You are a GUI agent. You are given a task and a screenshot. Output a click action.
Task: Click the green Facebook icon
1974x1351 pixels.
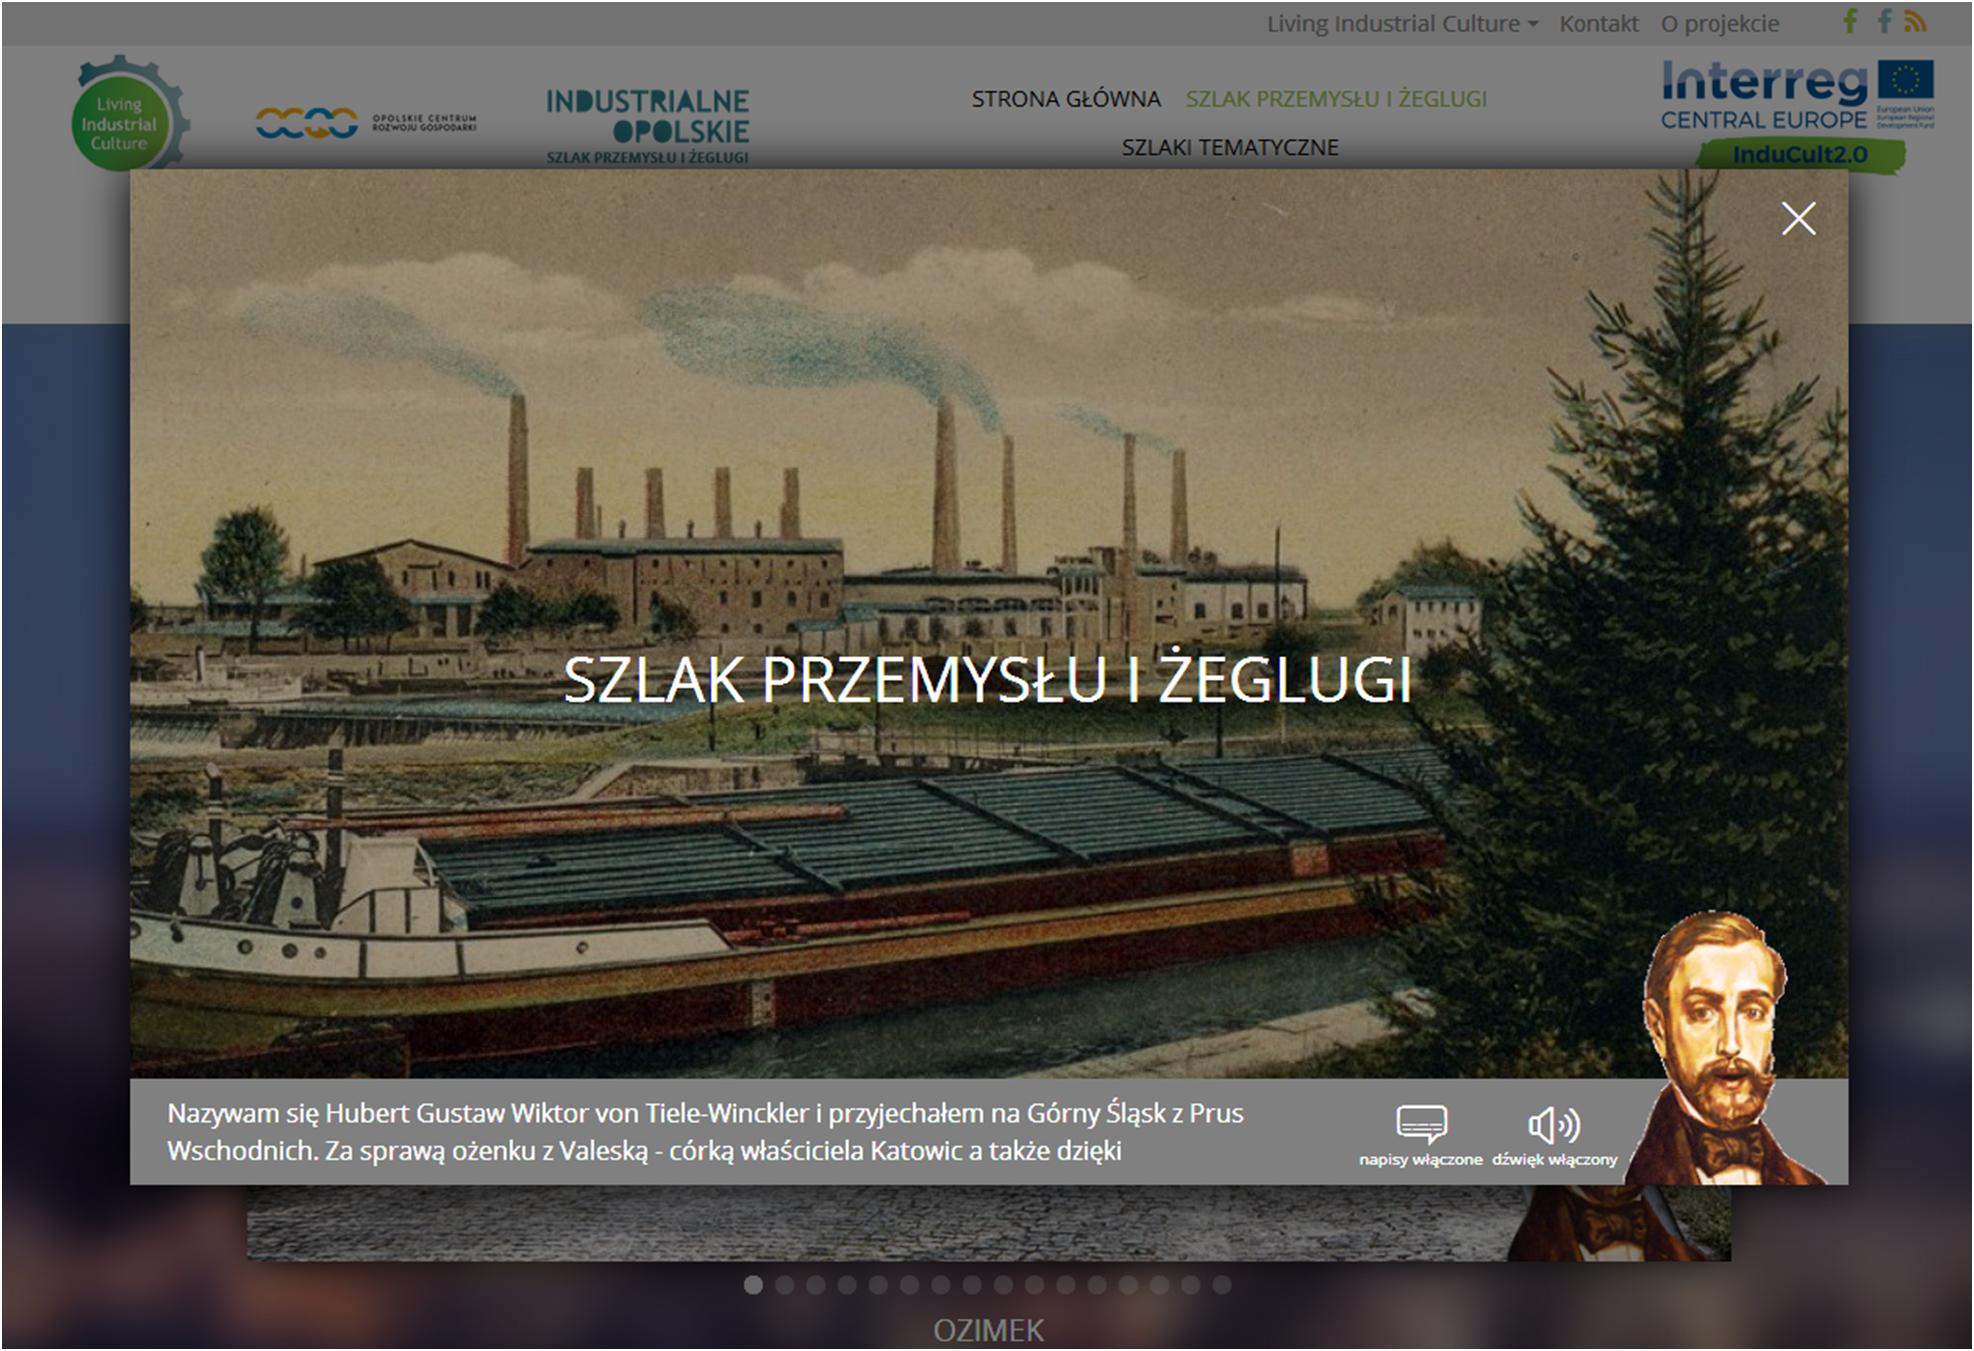point(1850,21)
